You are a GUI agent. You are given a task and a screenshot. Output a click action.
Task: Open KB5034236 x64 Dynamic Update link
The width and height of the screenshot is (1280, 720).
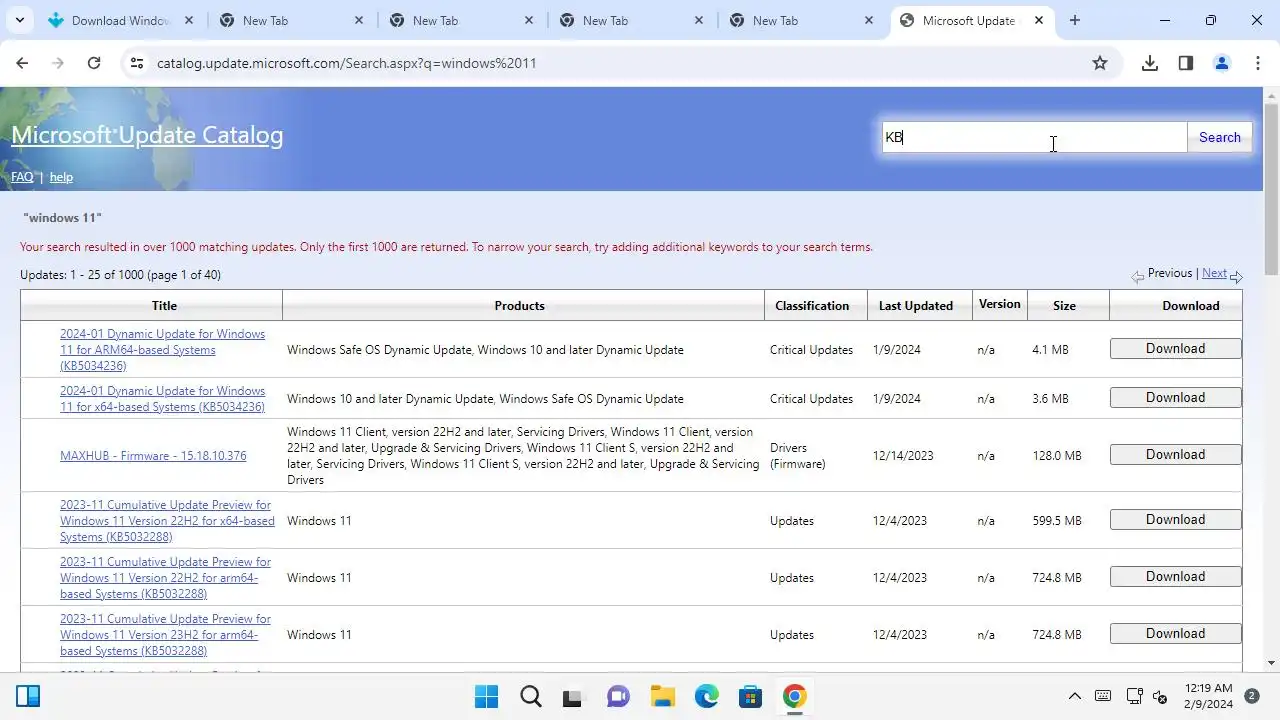[162, 399]
